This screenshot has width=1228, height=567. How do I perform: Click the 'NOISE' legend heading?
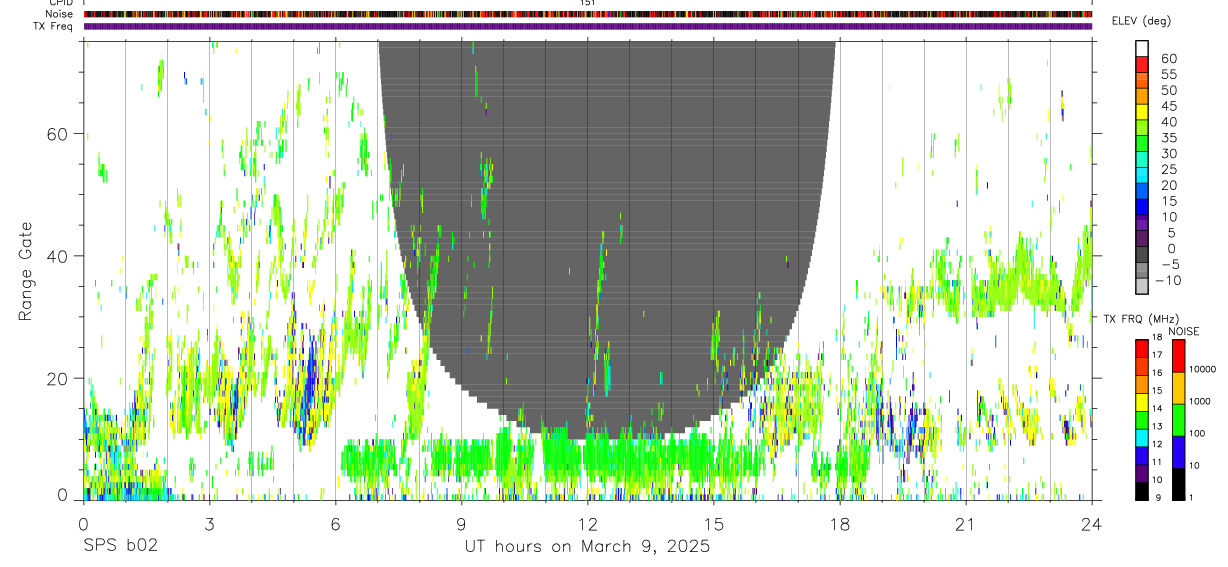pos(1184,331)
